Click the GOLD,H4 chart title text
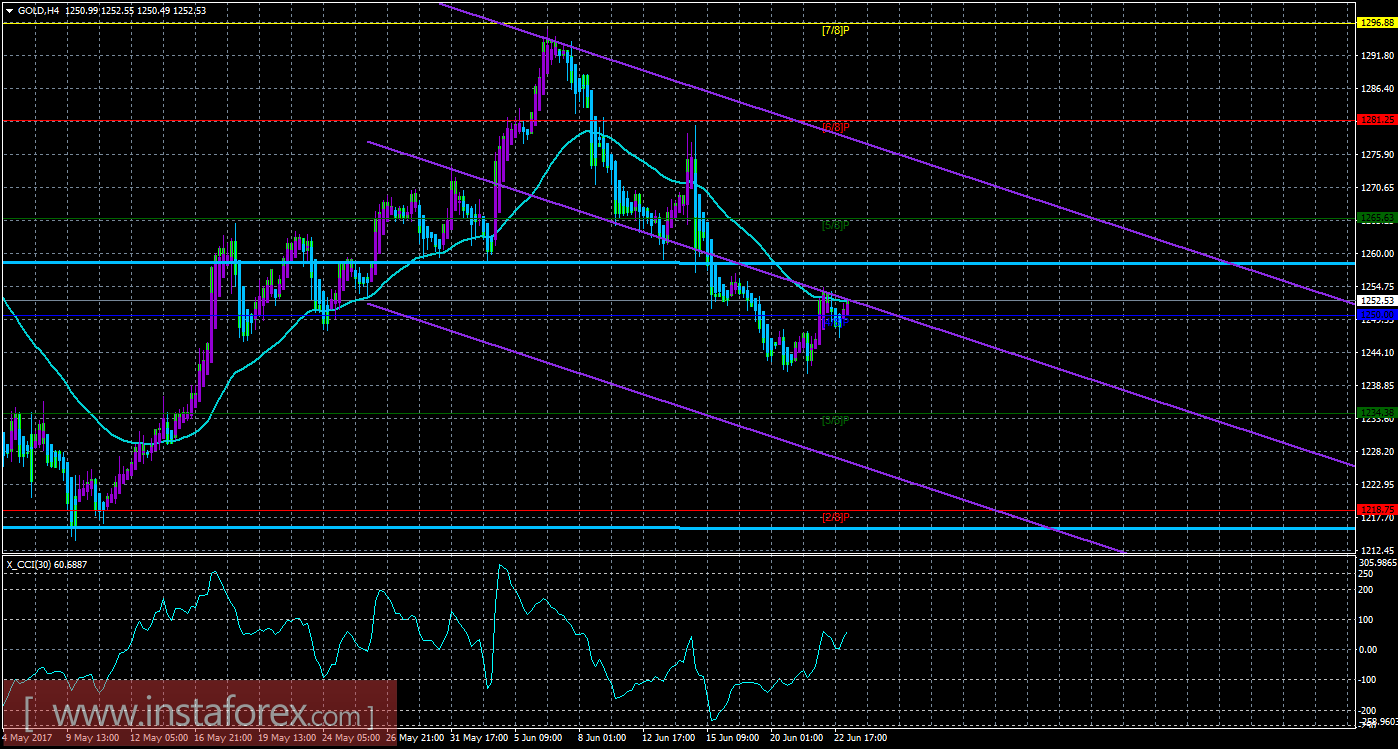1398x749 pixels. pyautogui.click(x=40, y=9)
